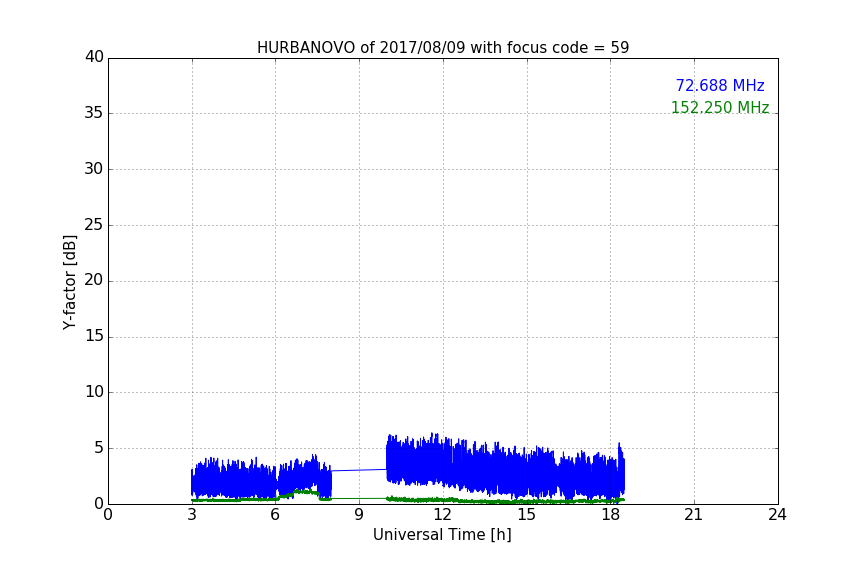Click the y-axis tick label 40
Screen dimensions: 864x576
94,57
